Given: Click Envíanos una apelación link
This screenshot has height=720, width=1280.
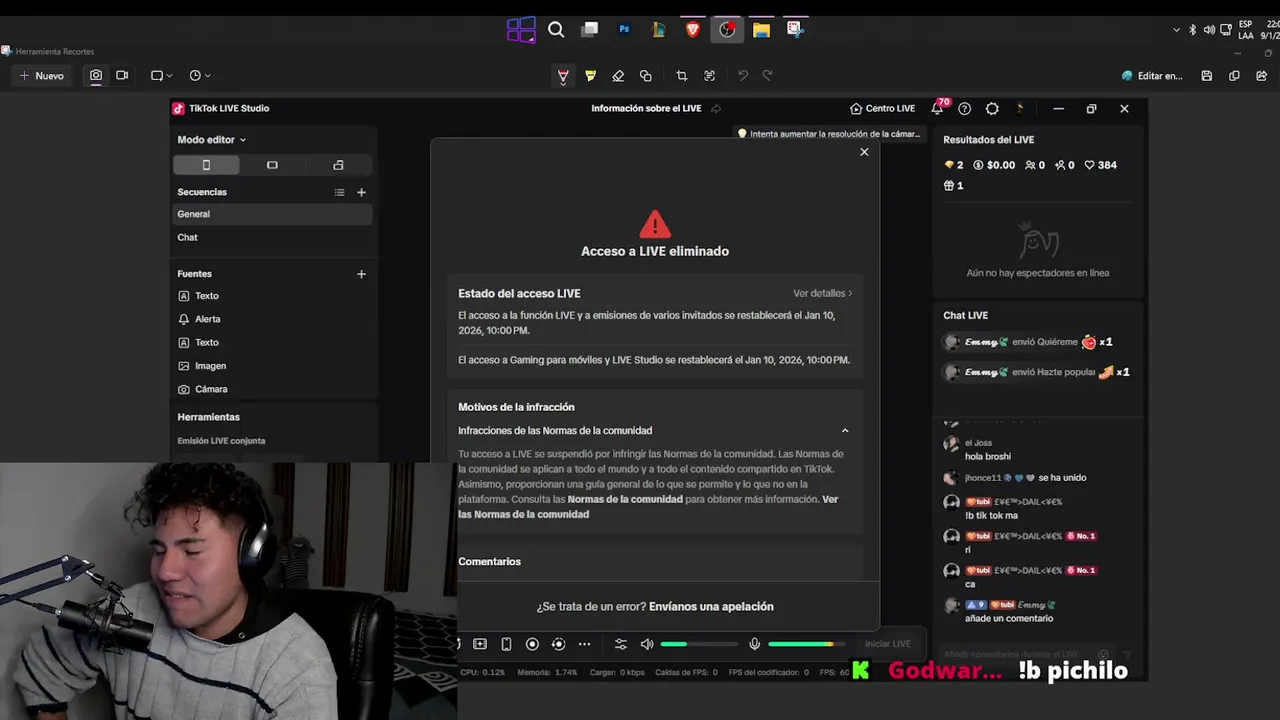Looking at the screenshot, I should (711, 607).
